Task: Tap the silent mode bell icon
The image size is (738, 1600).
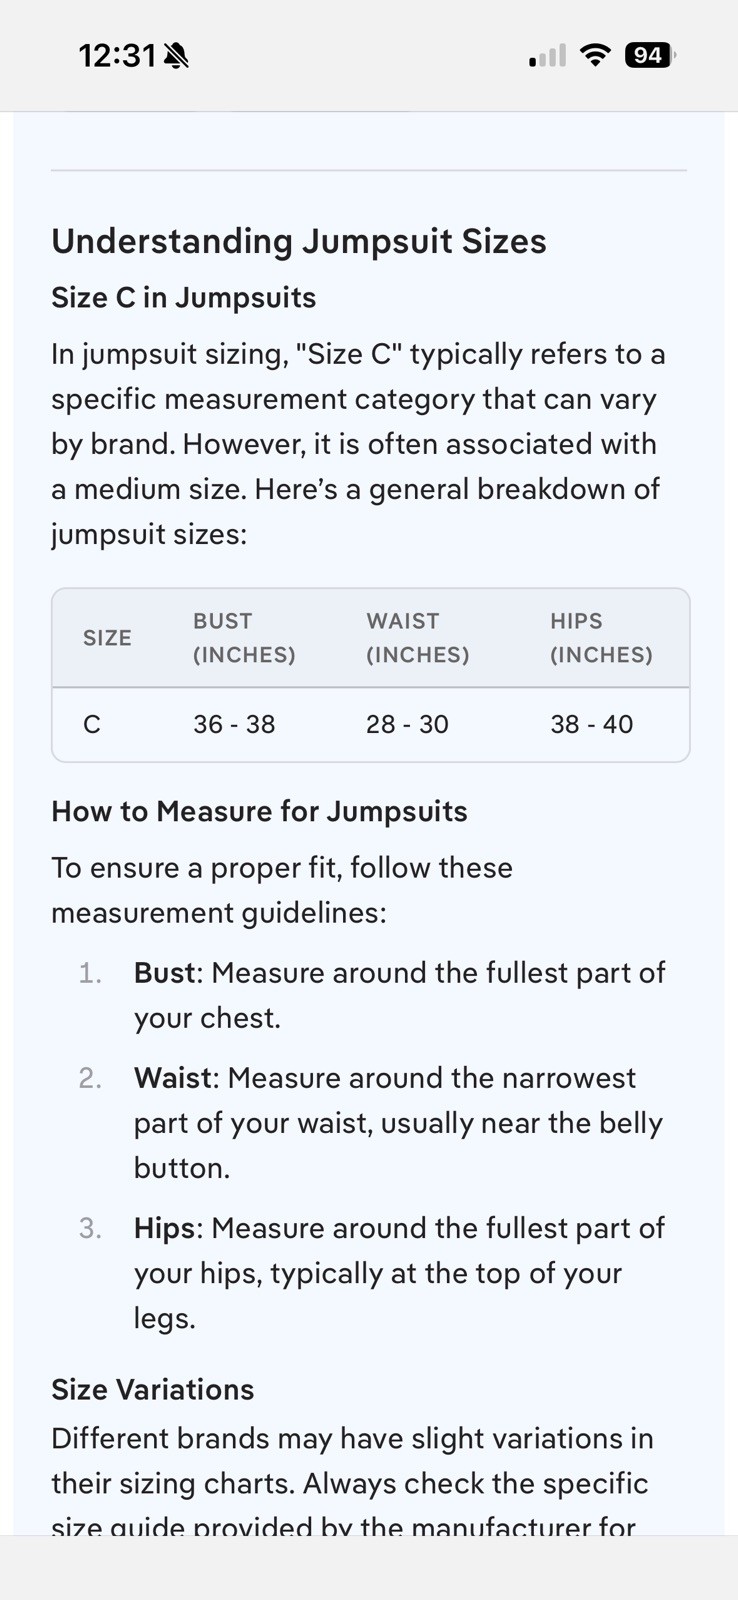Action: point(176,56)
